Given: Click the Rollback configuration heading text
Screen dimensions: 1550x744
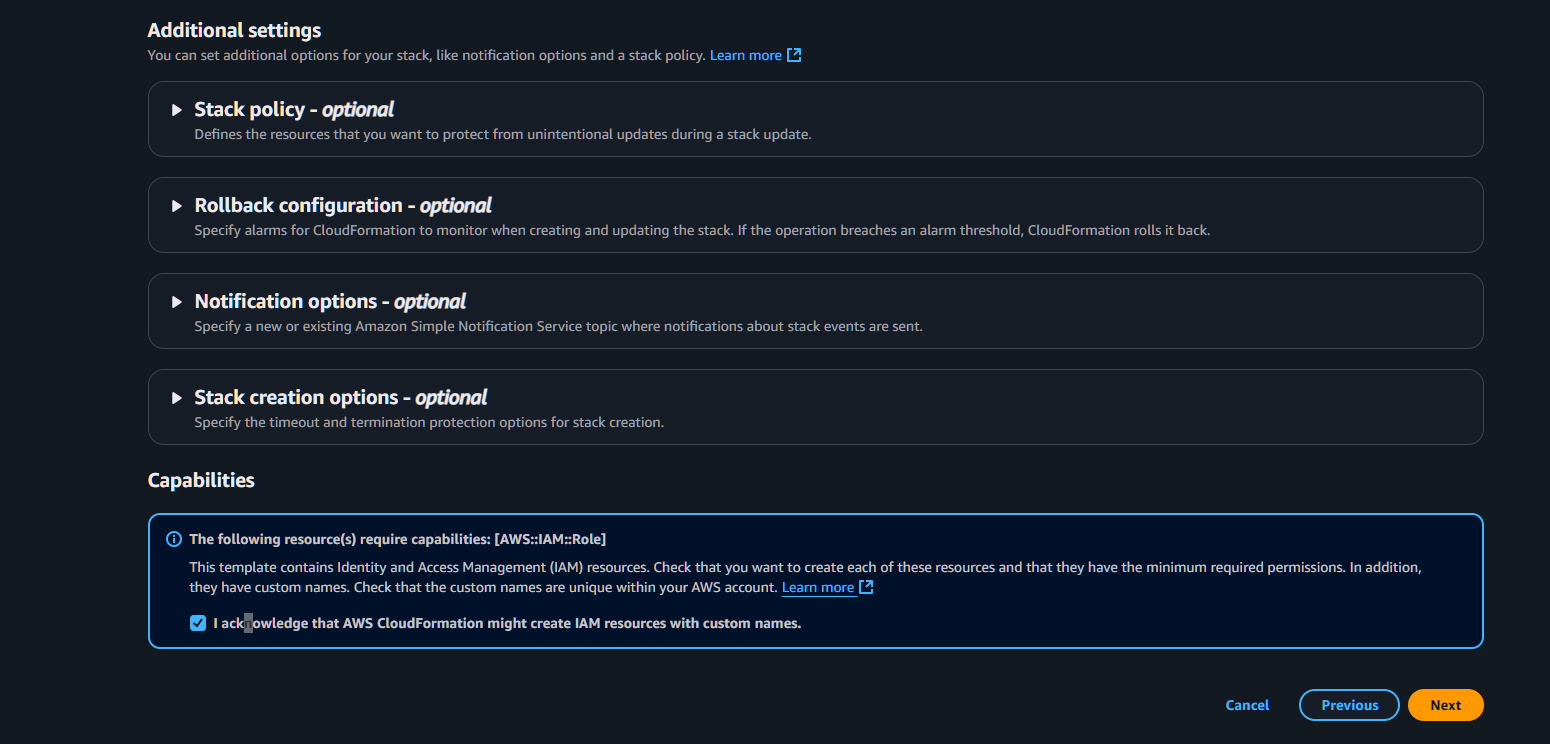Looking at the screenshot, I should (x=343, y=205).
